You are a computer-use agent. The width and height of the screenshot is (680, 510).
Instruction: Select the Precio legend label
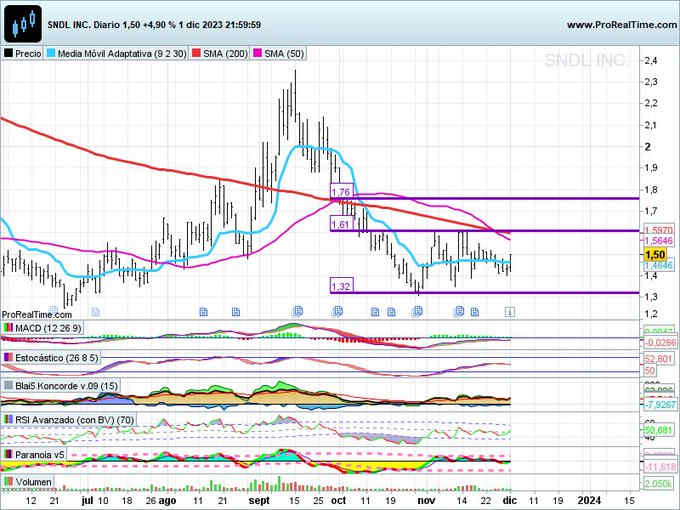28,54
